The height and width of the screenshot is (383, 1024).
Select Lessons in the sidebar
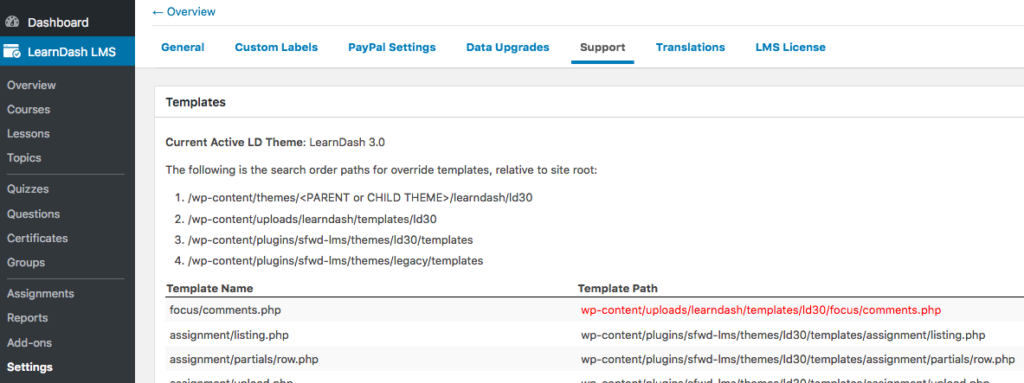[x=28, y=133]
